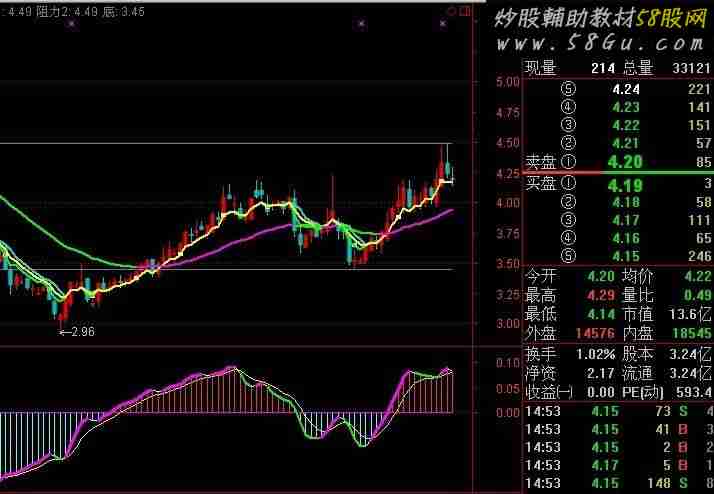The height and width of the screenshot is (494, 714).
Task: Click the 量比 value 0.49
Action: 698,295
